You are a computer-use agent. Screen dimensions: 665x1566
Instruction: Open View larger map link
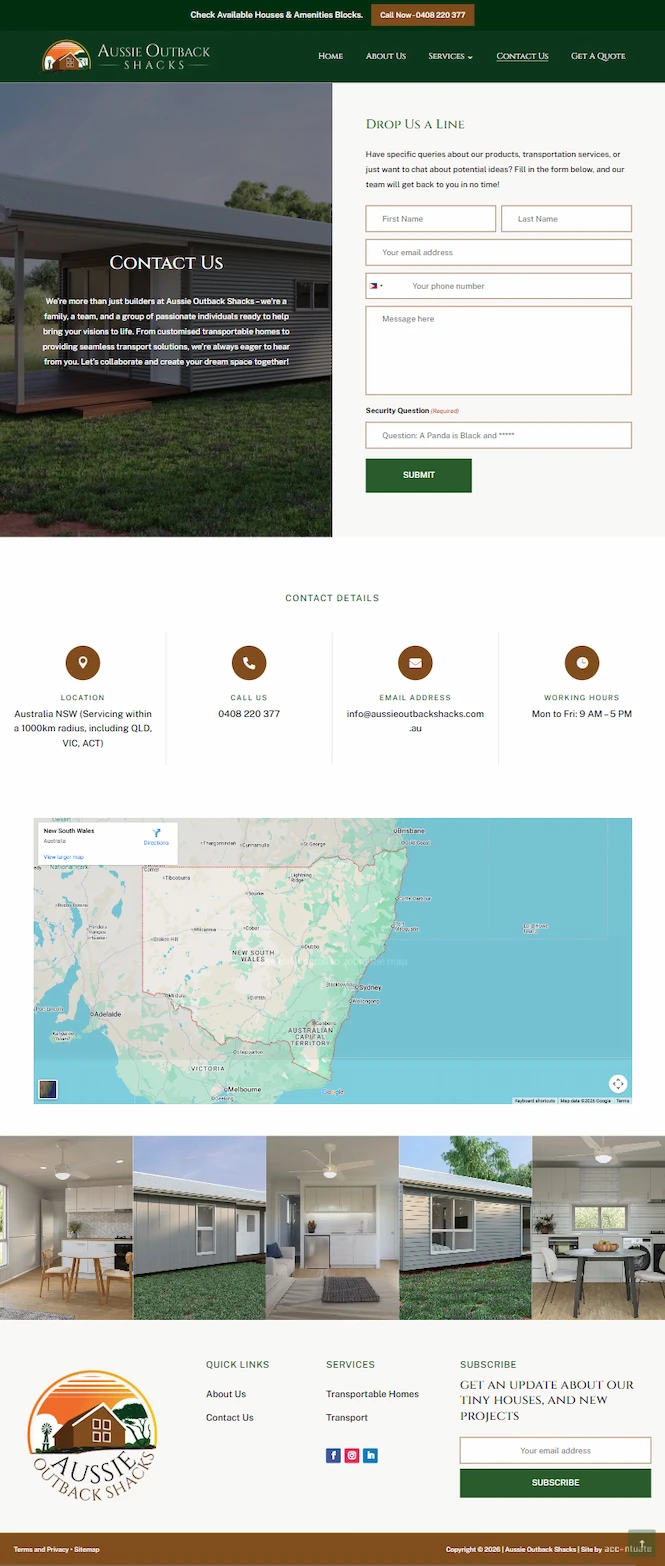tap(64, 857)
